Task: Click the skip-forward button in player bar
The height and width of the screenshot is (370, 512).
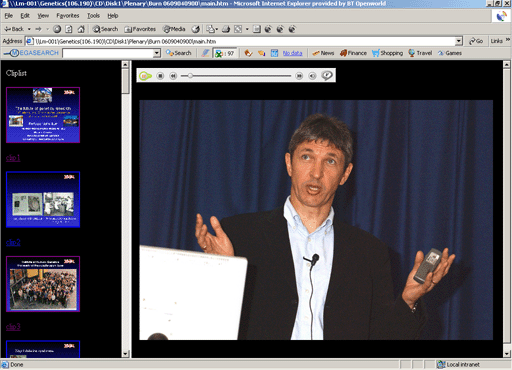Action: click(x=299, y=76)
